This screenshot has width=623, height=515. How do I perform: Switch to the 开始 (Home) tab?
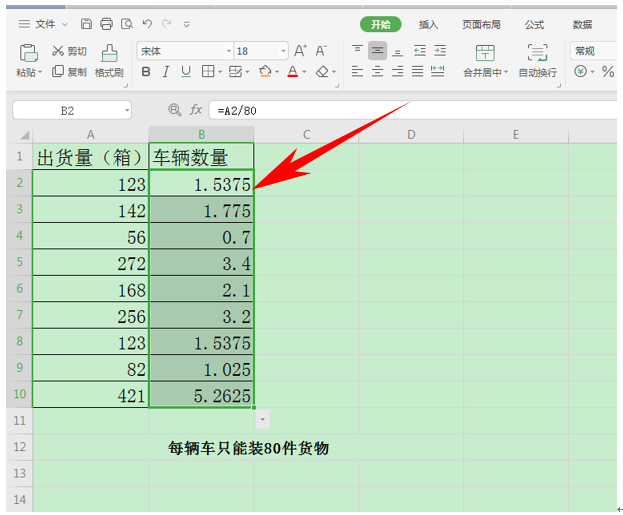380,24
